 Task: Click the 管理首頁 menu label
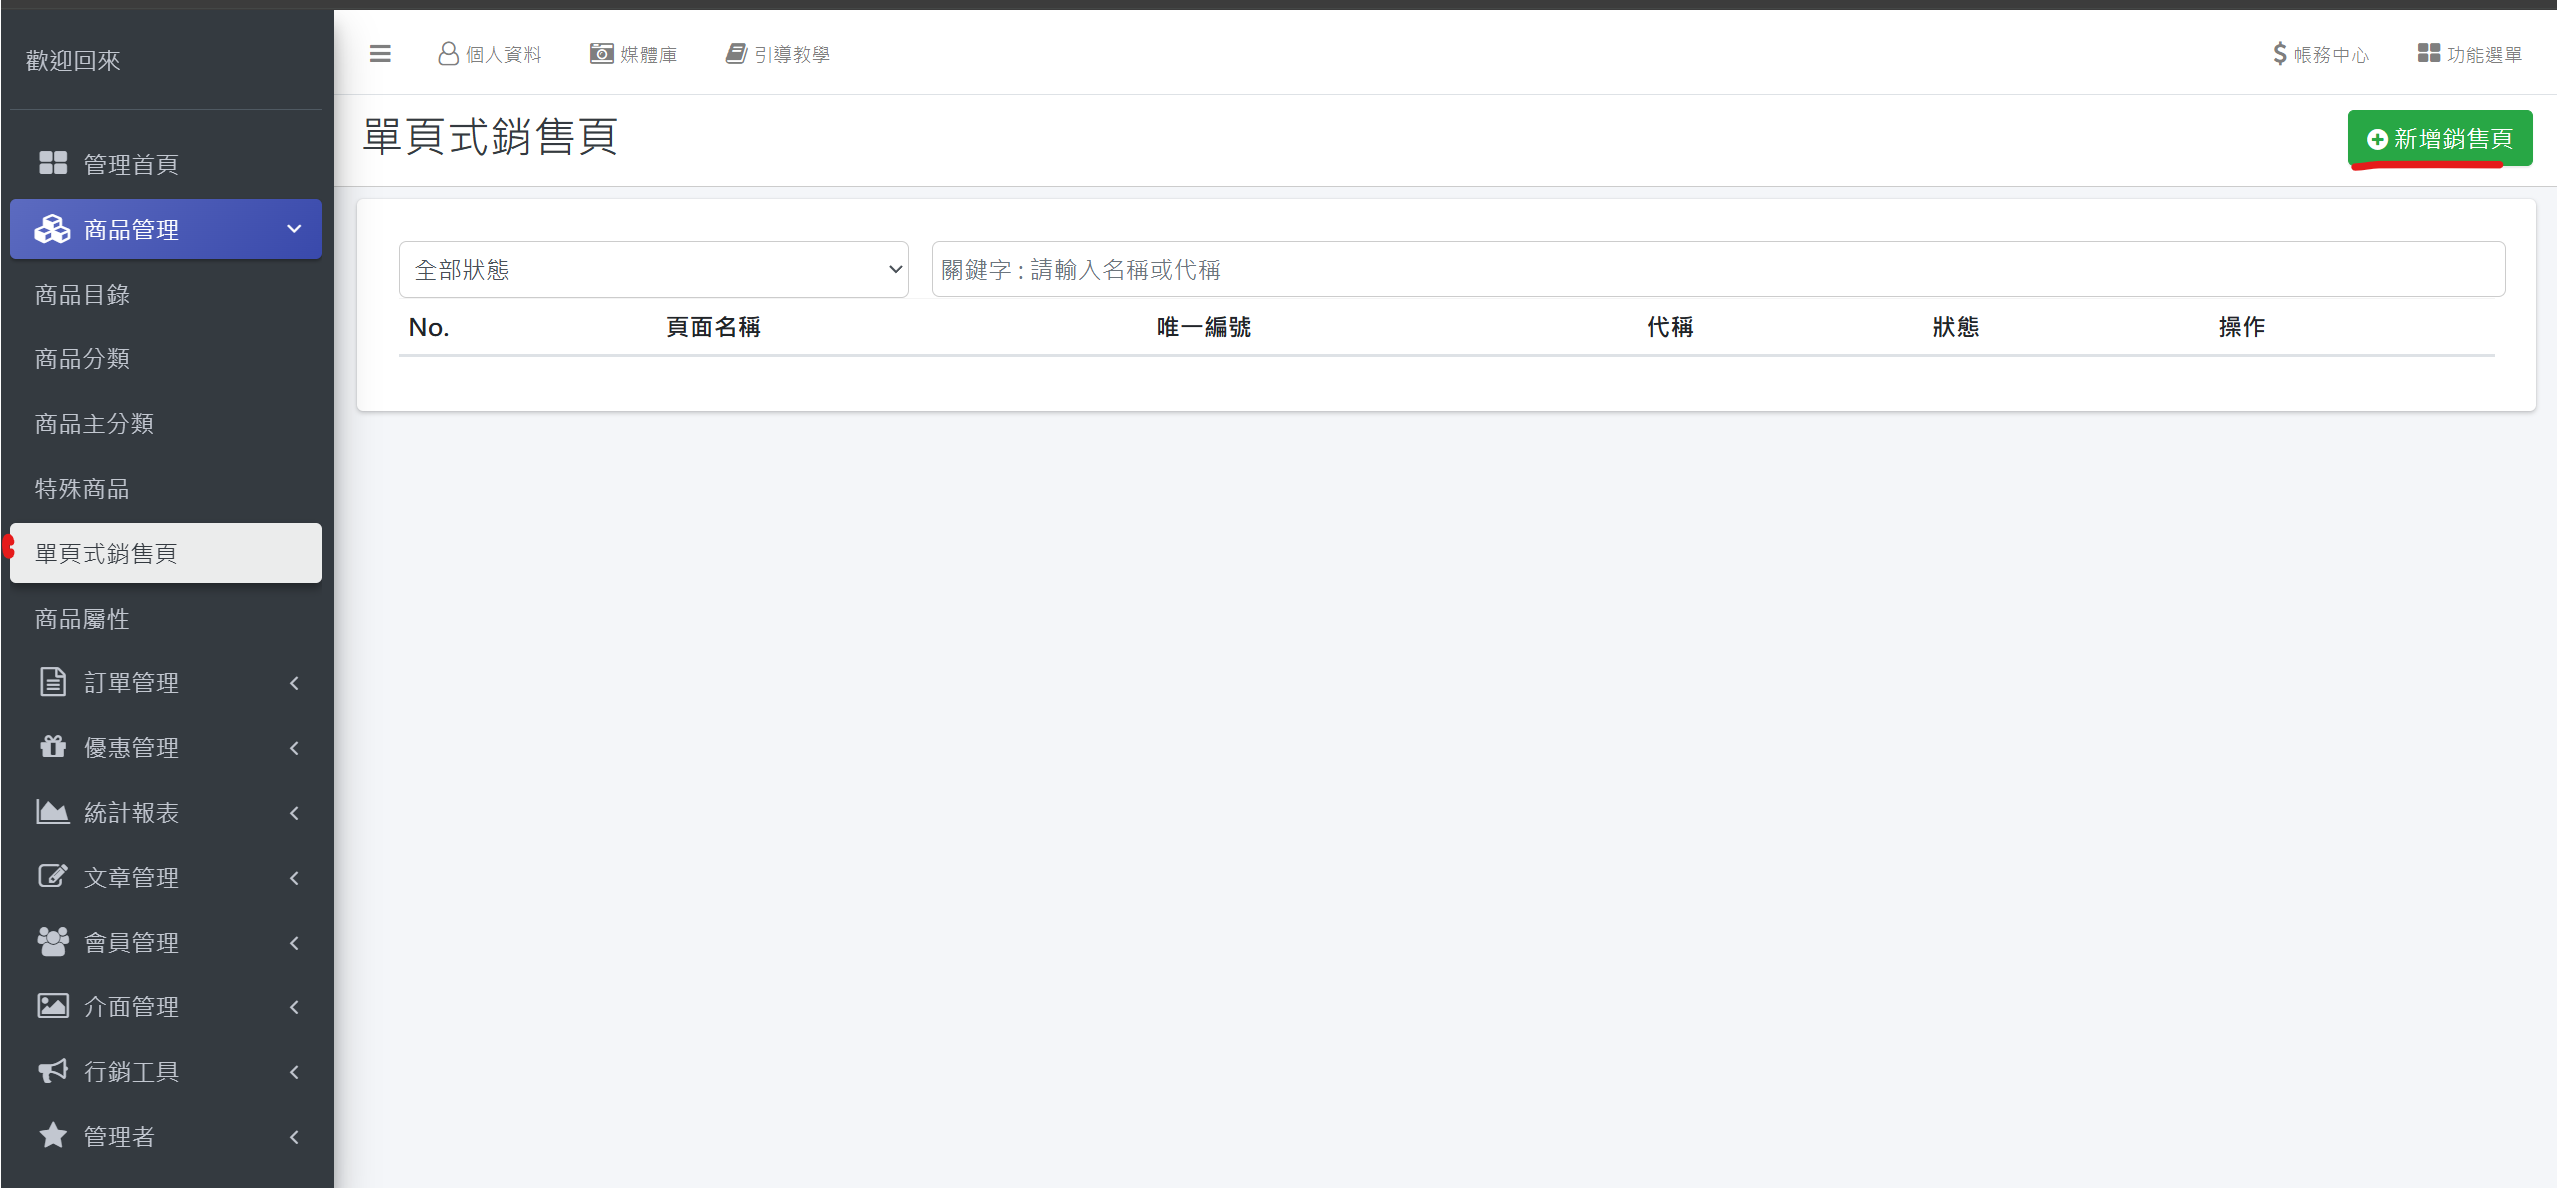tap(131, 164)
